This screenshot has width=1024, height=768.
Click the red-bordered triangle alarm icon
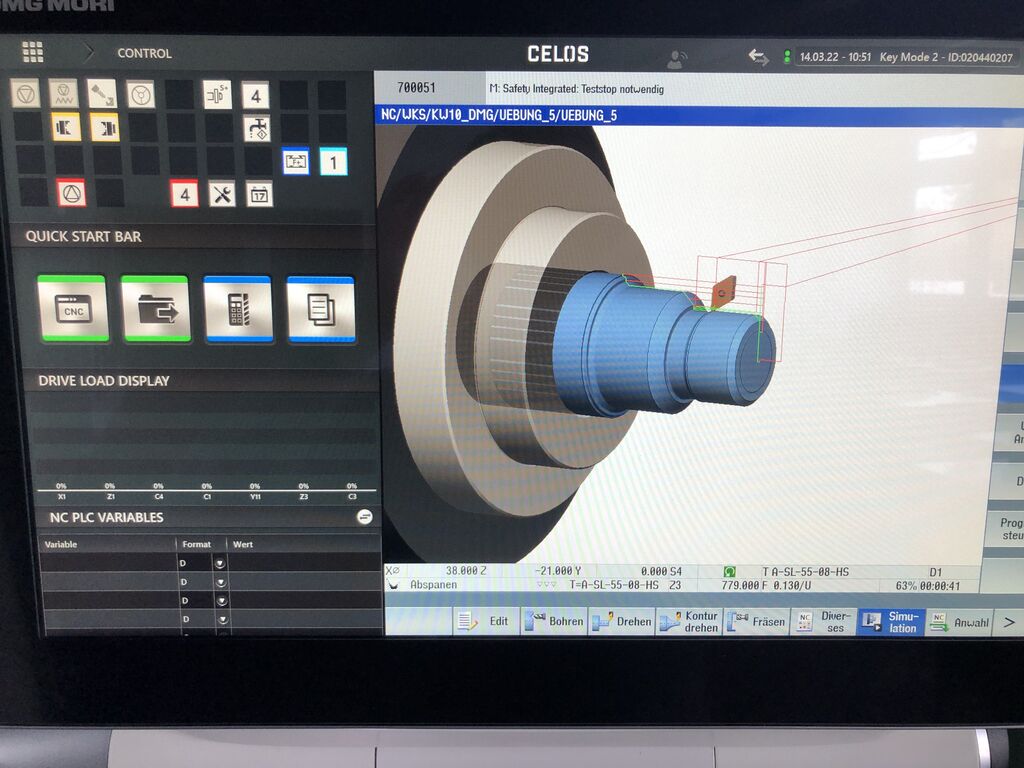(71, 193)
